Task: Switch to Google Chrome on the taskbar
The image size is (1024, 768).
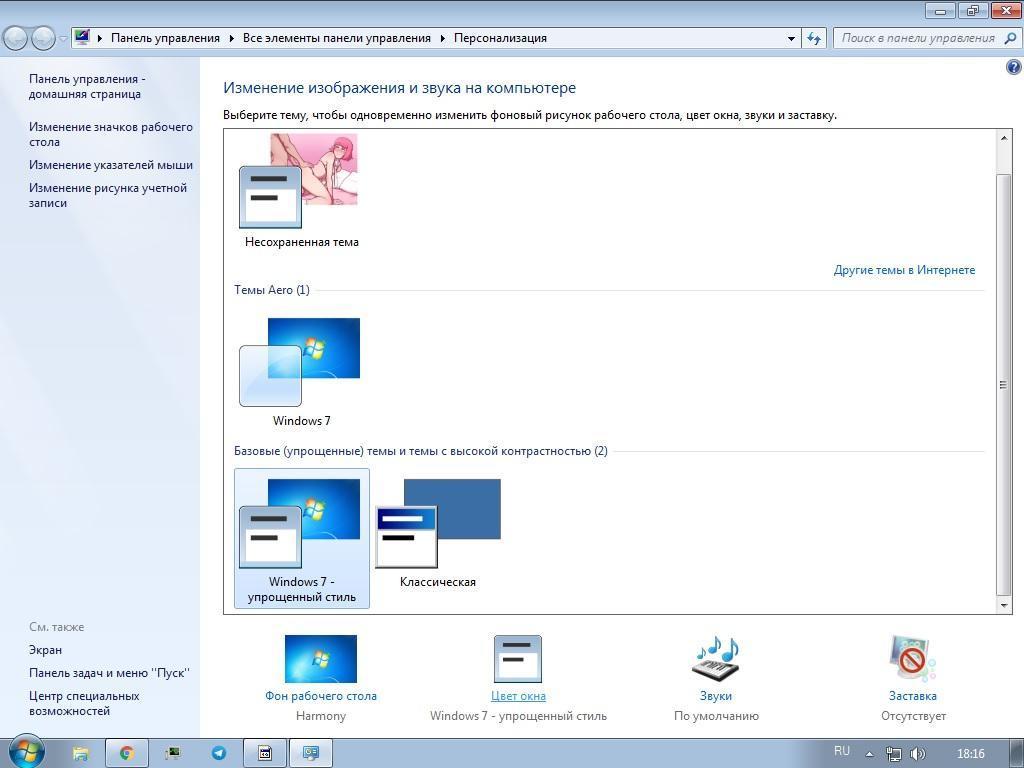Action: click(x=127, y=754)
